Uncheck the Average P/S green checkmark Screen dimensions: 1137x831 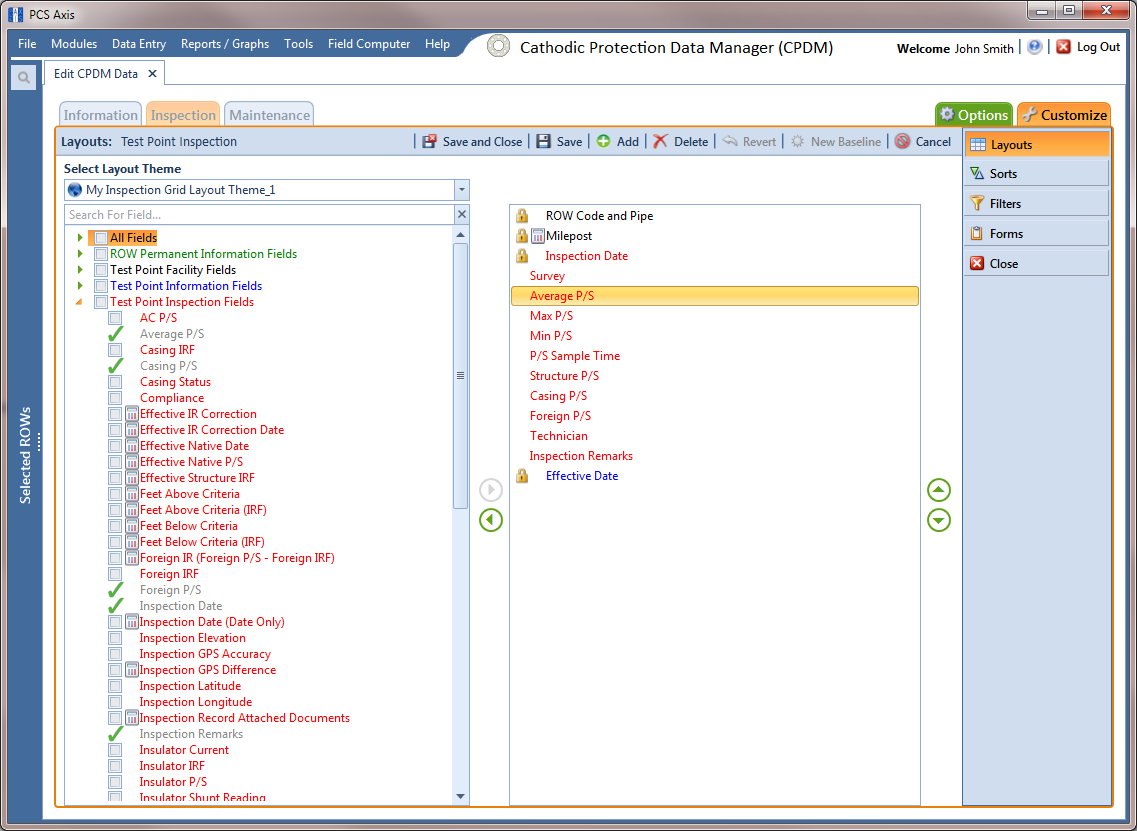pyautogui.click(x=115, y=334)
